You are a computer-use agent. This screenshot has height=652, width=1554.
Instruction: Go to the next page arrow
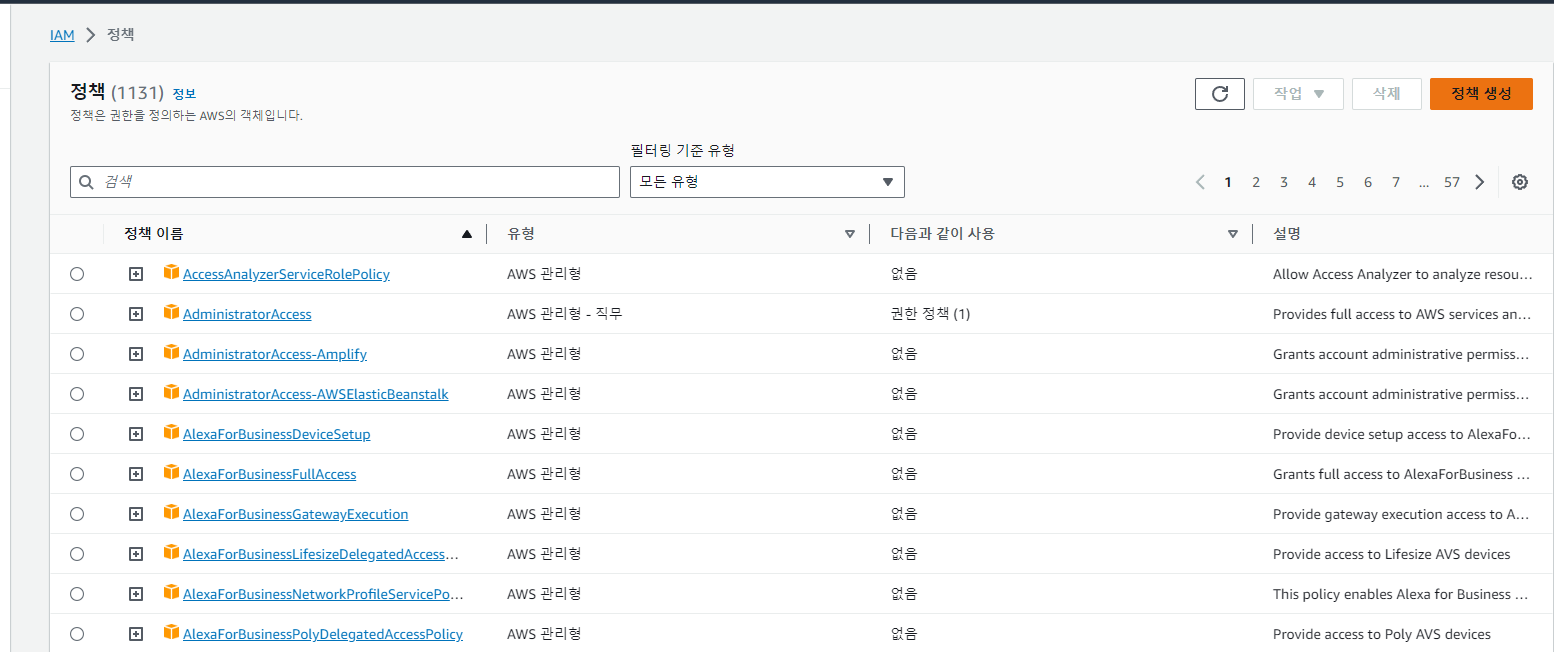1480,182
